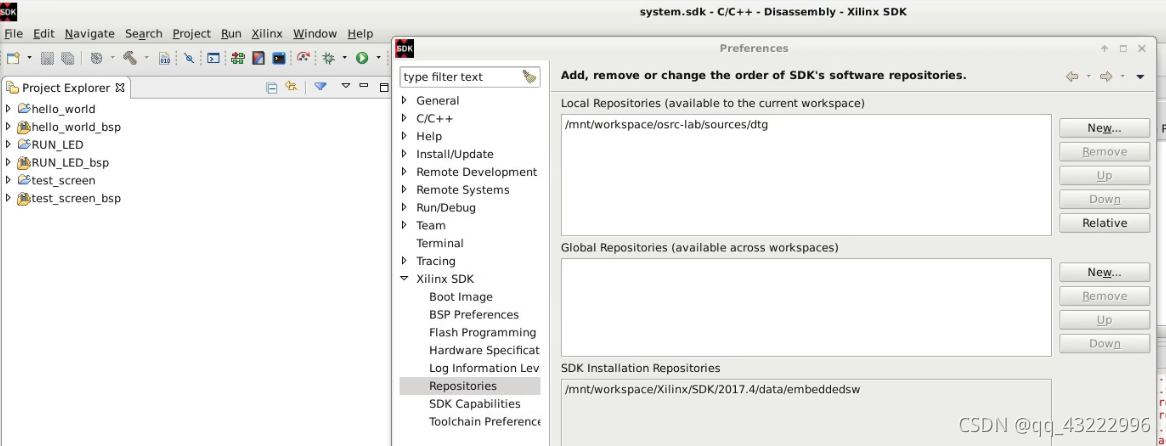Screen dimensions: 1166x446
Task: Toggle Link with Editor in Project Explorer
Action: (292, 87)
